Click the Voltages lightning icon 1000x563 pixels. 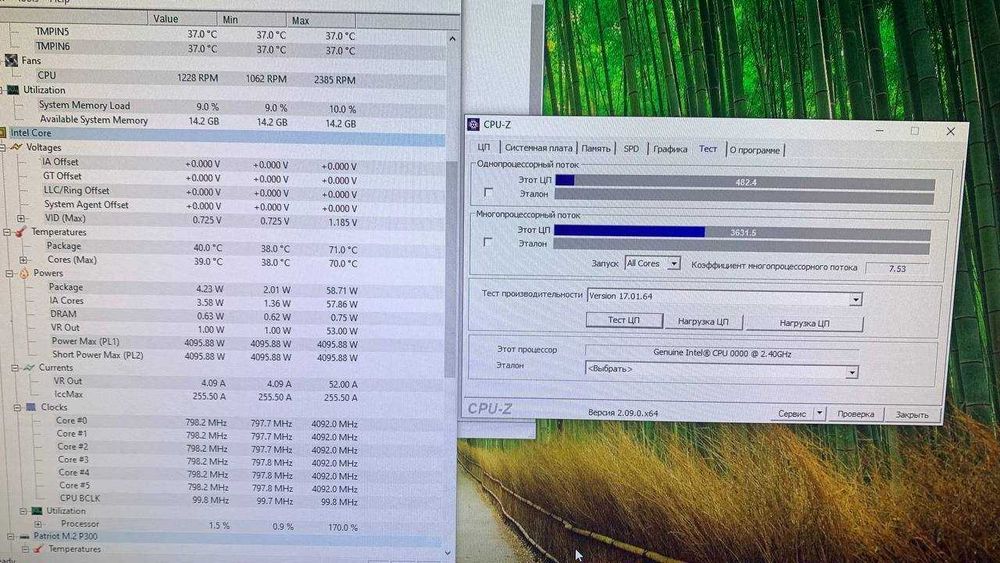click(16, 147)
